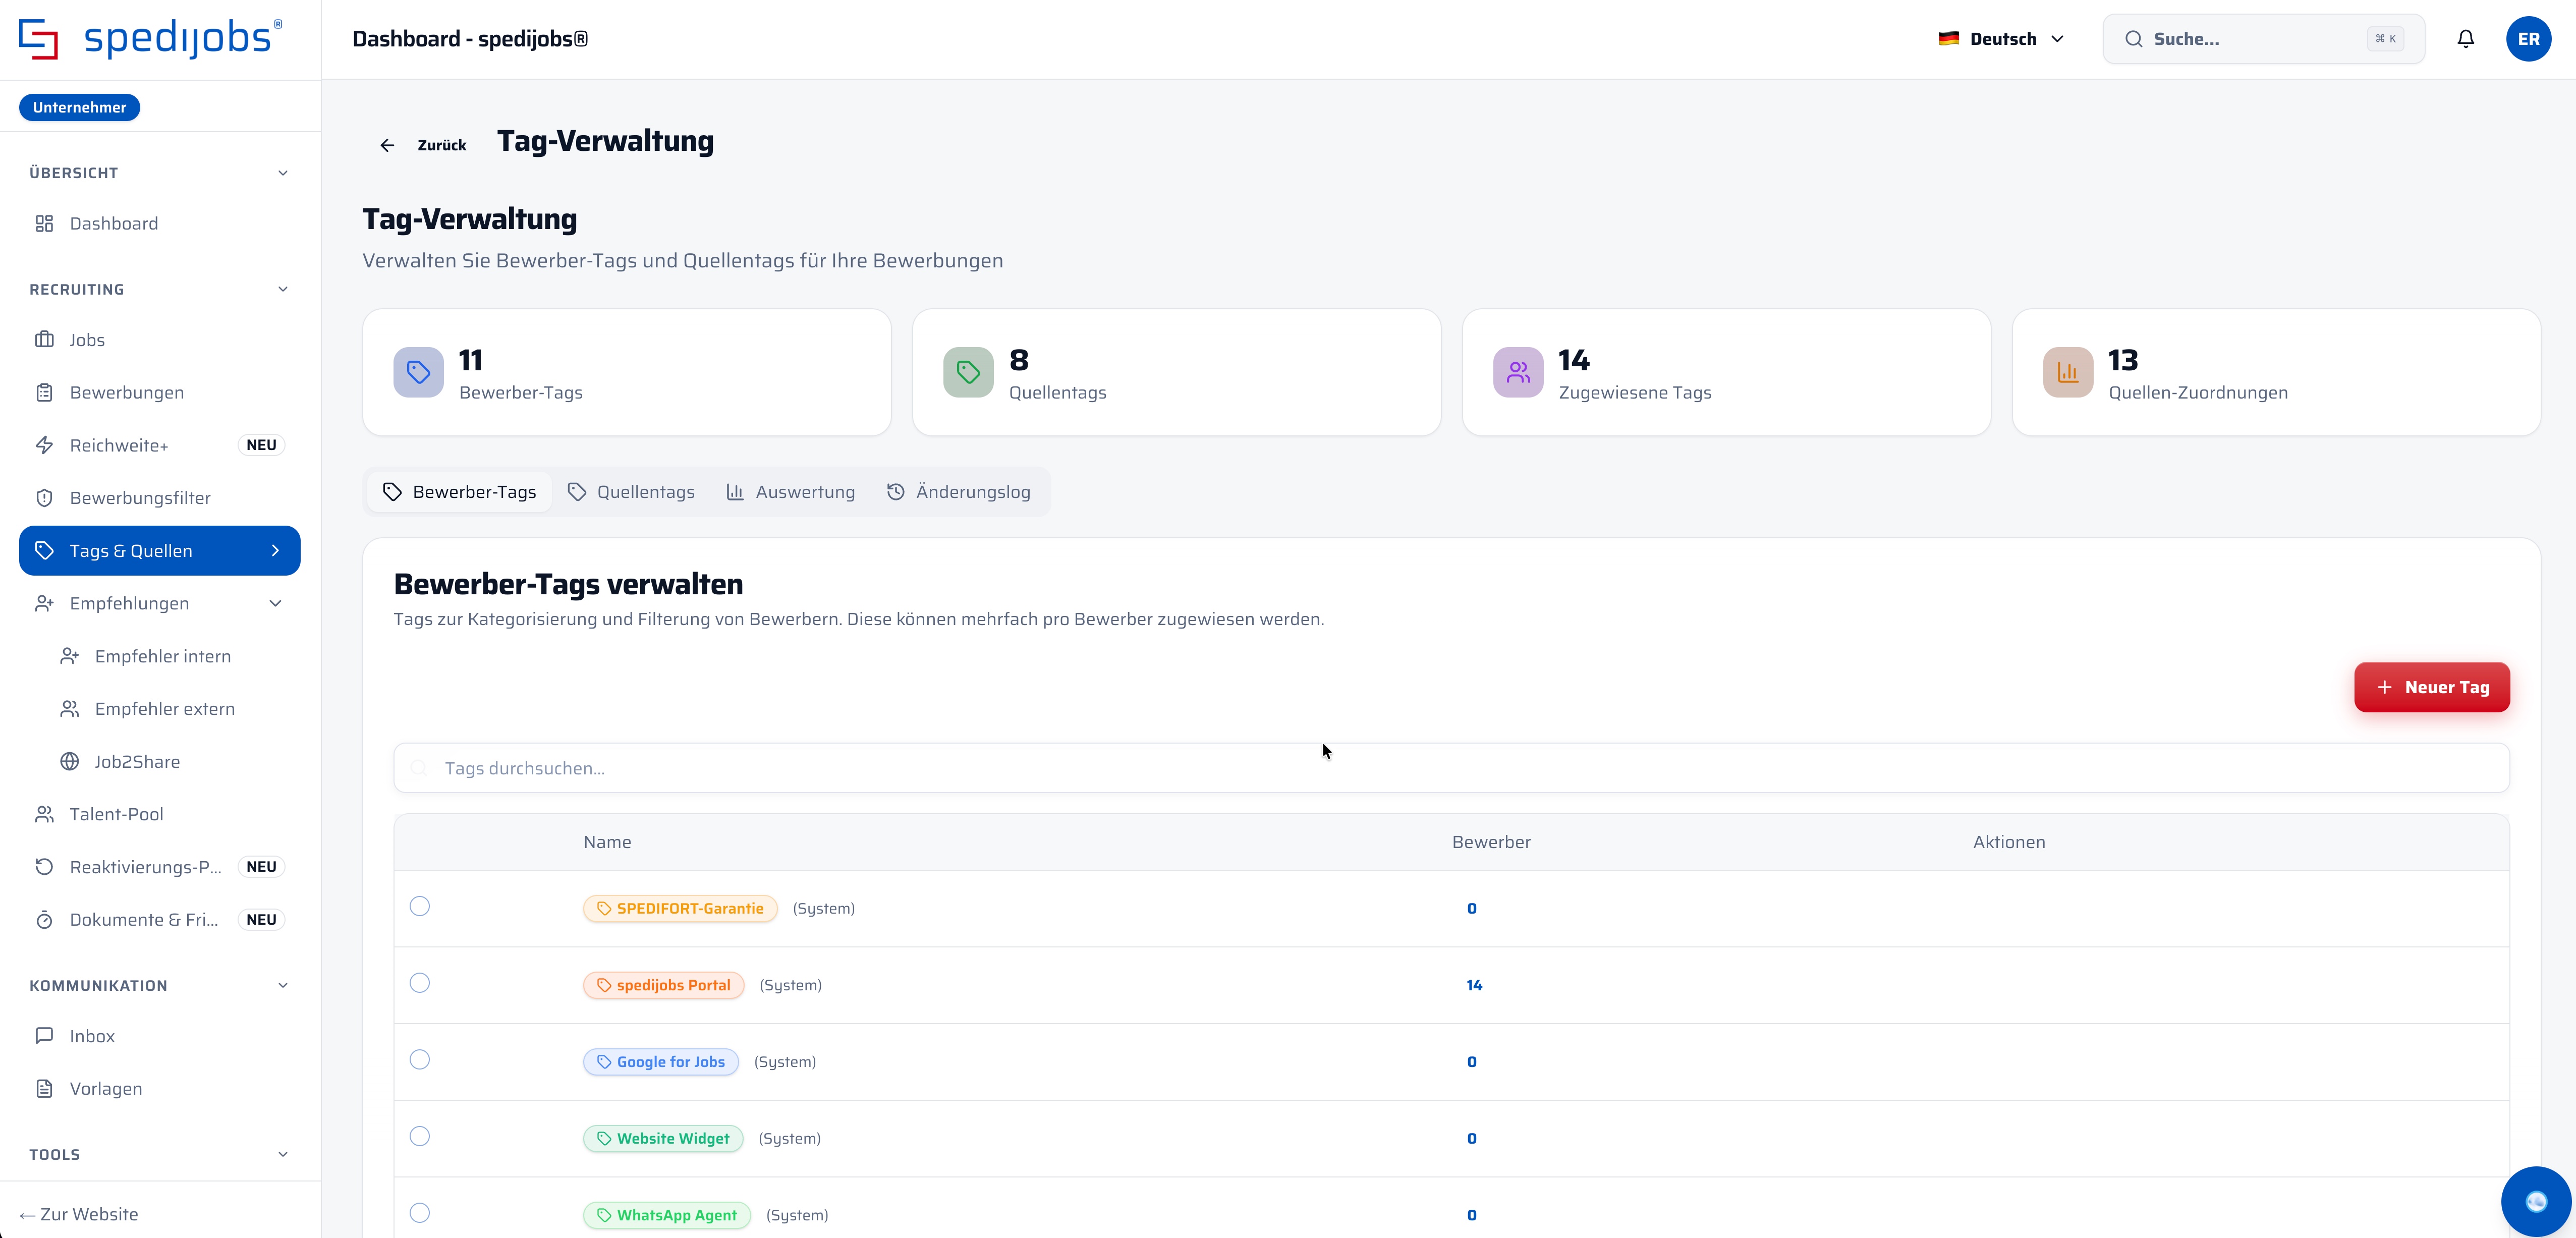Click the Unternehmer badge
The width and height of the screenshot is (2576, 1238).
(x=79, y=107)
